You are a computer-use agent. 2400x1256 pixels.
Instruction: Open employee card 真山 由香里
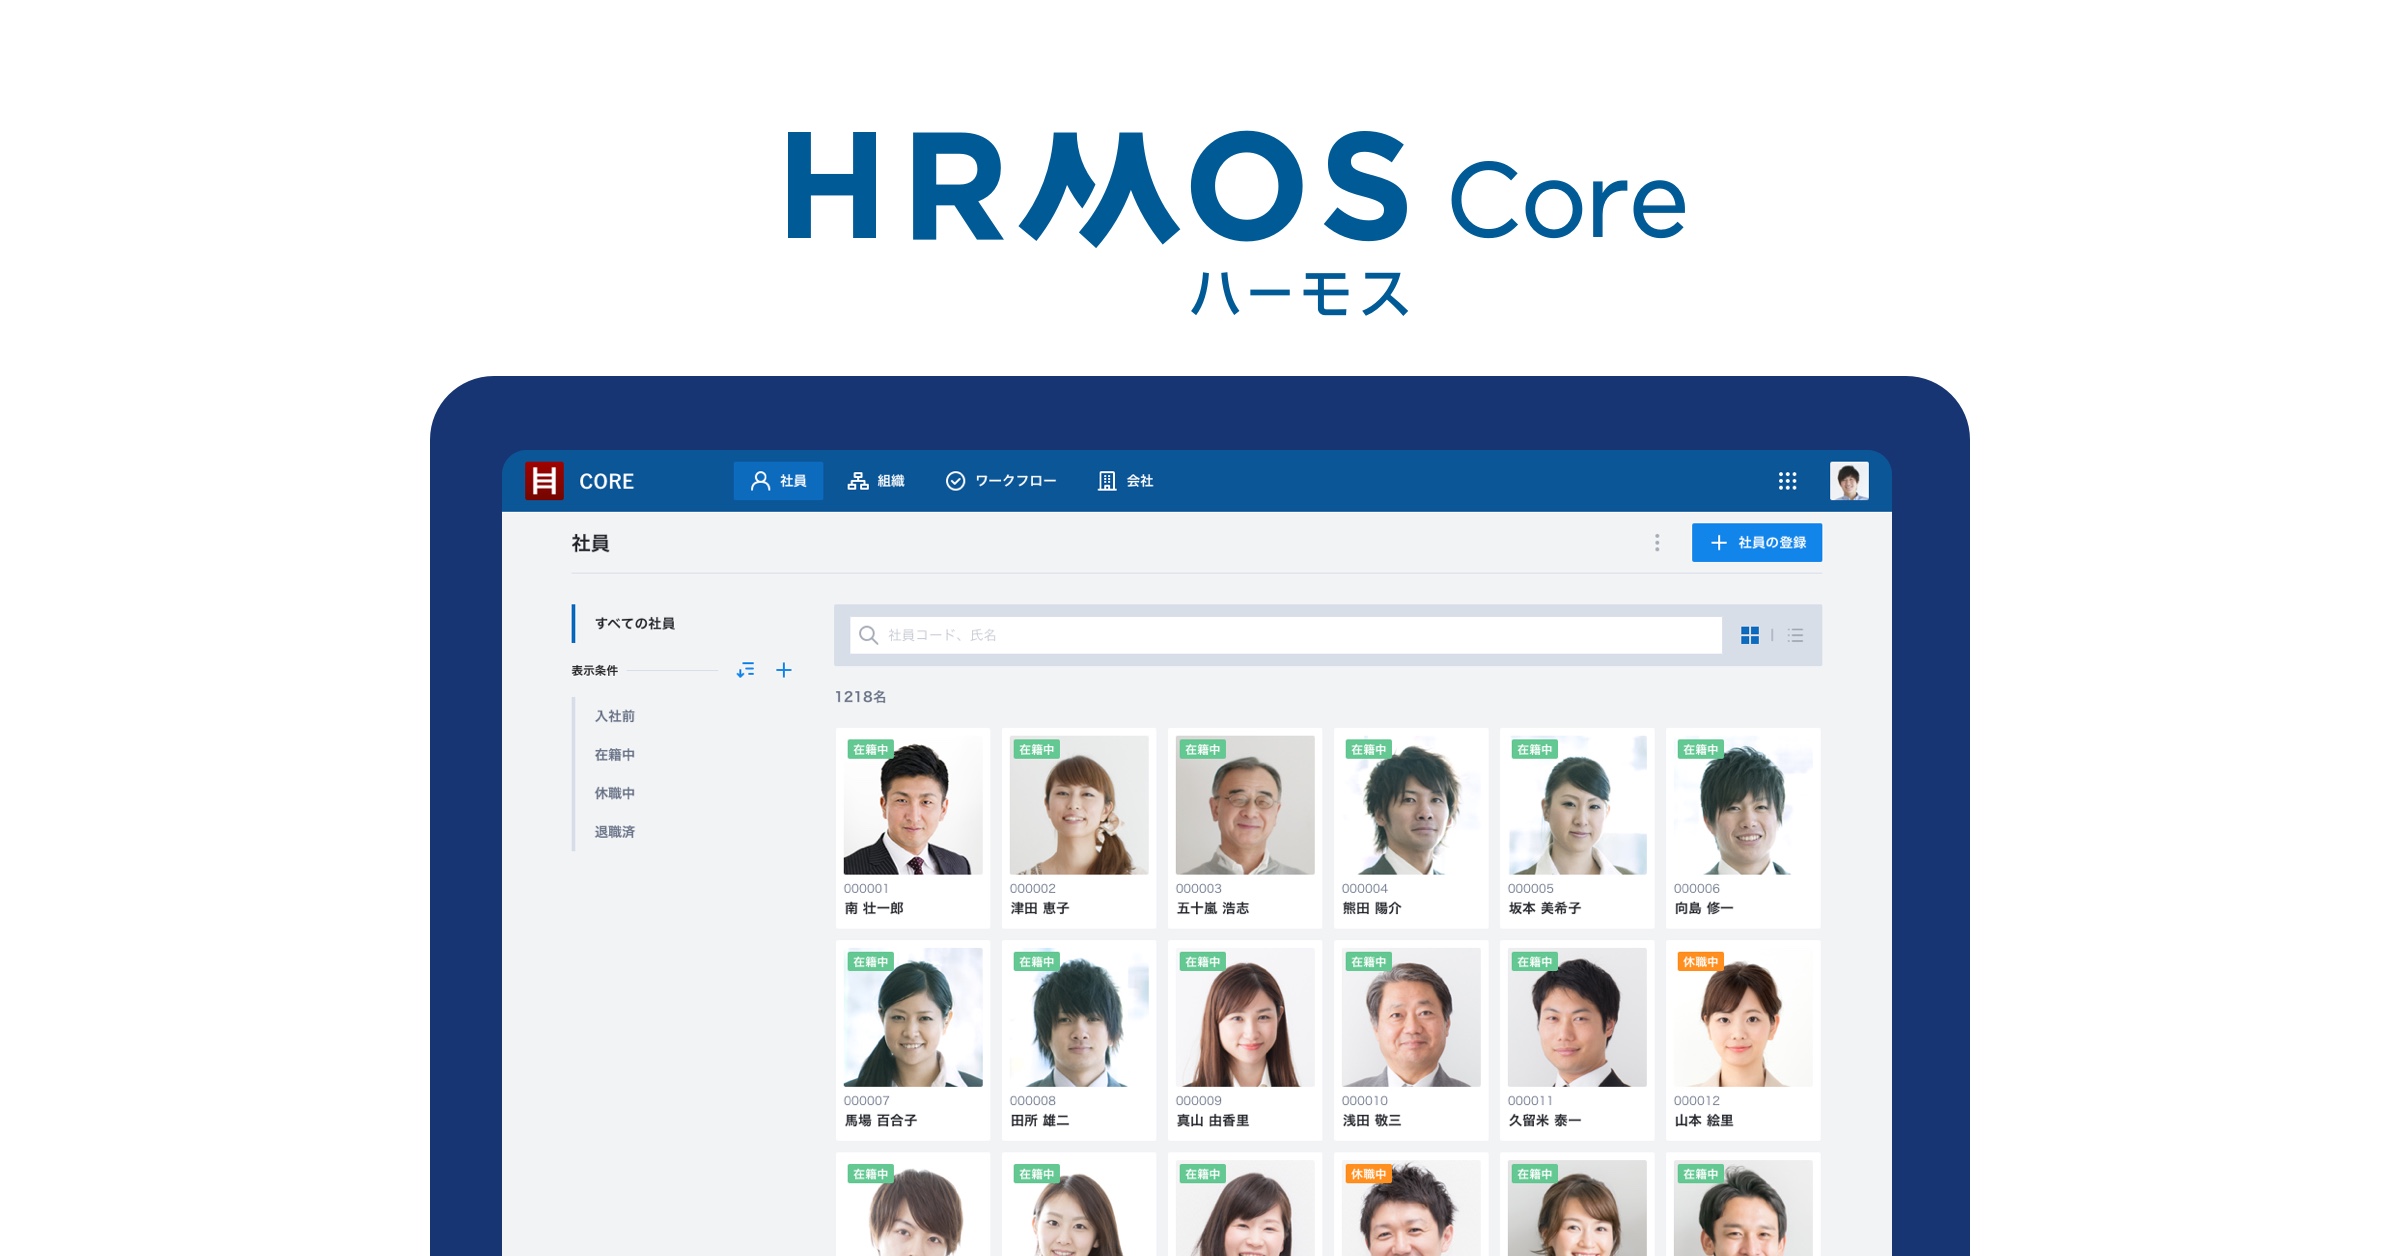[x=1245, y=1040]
